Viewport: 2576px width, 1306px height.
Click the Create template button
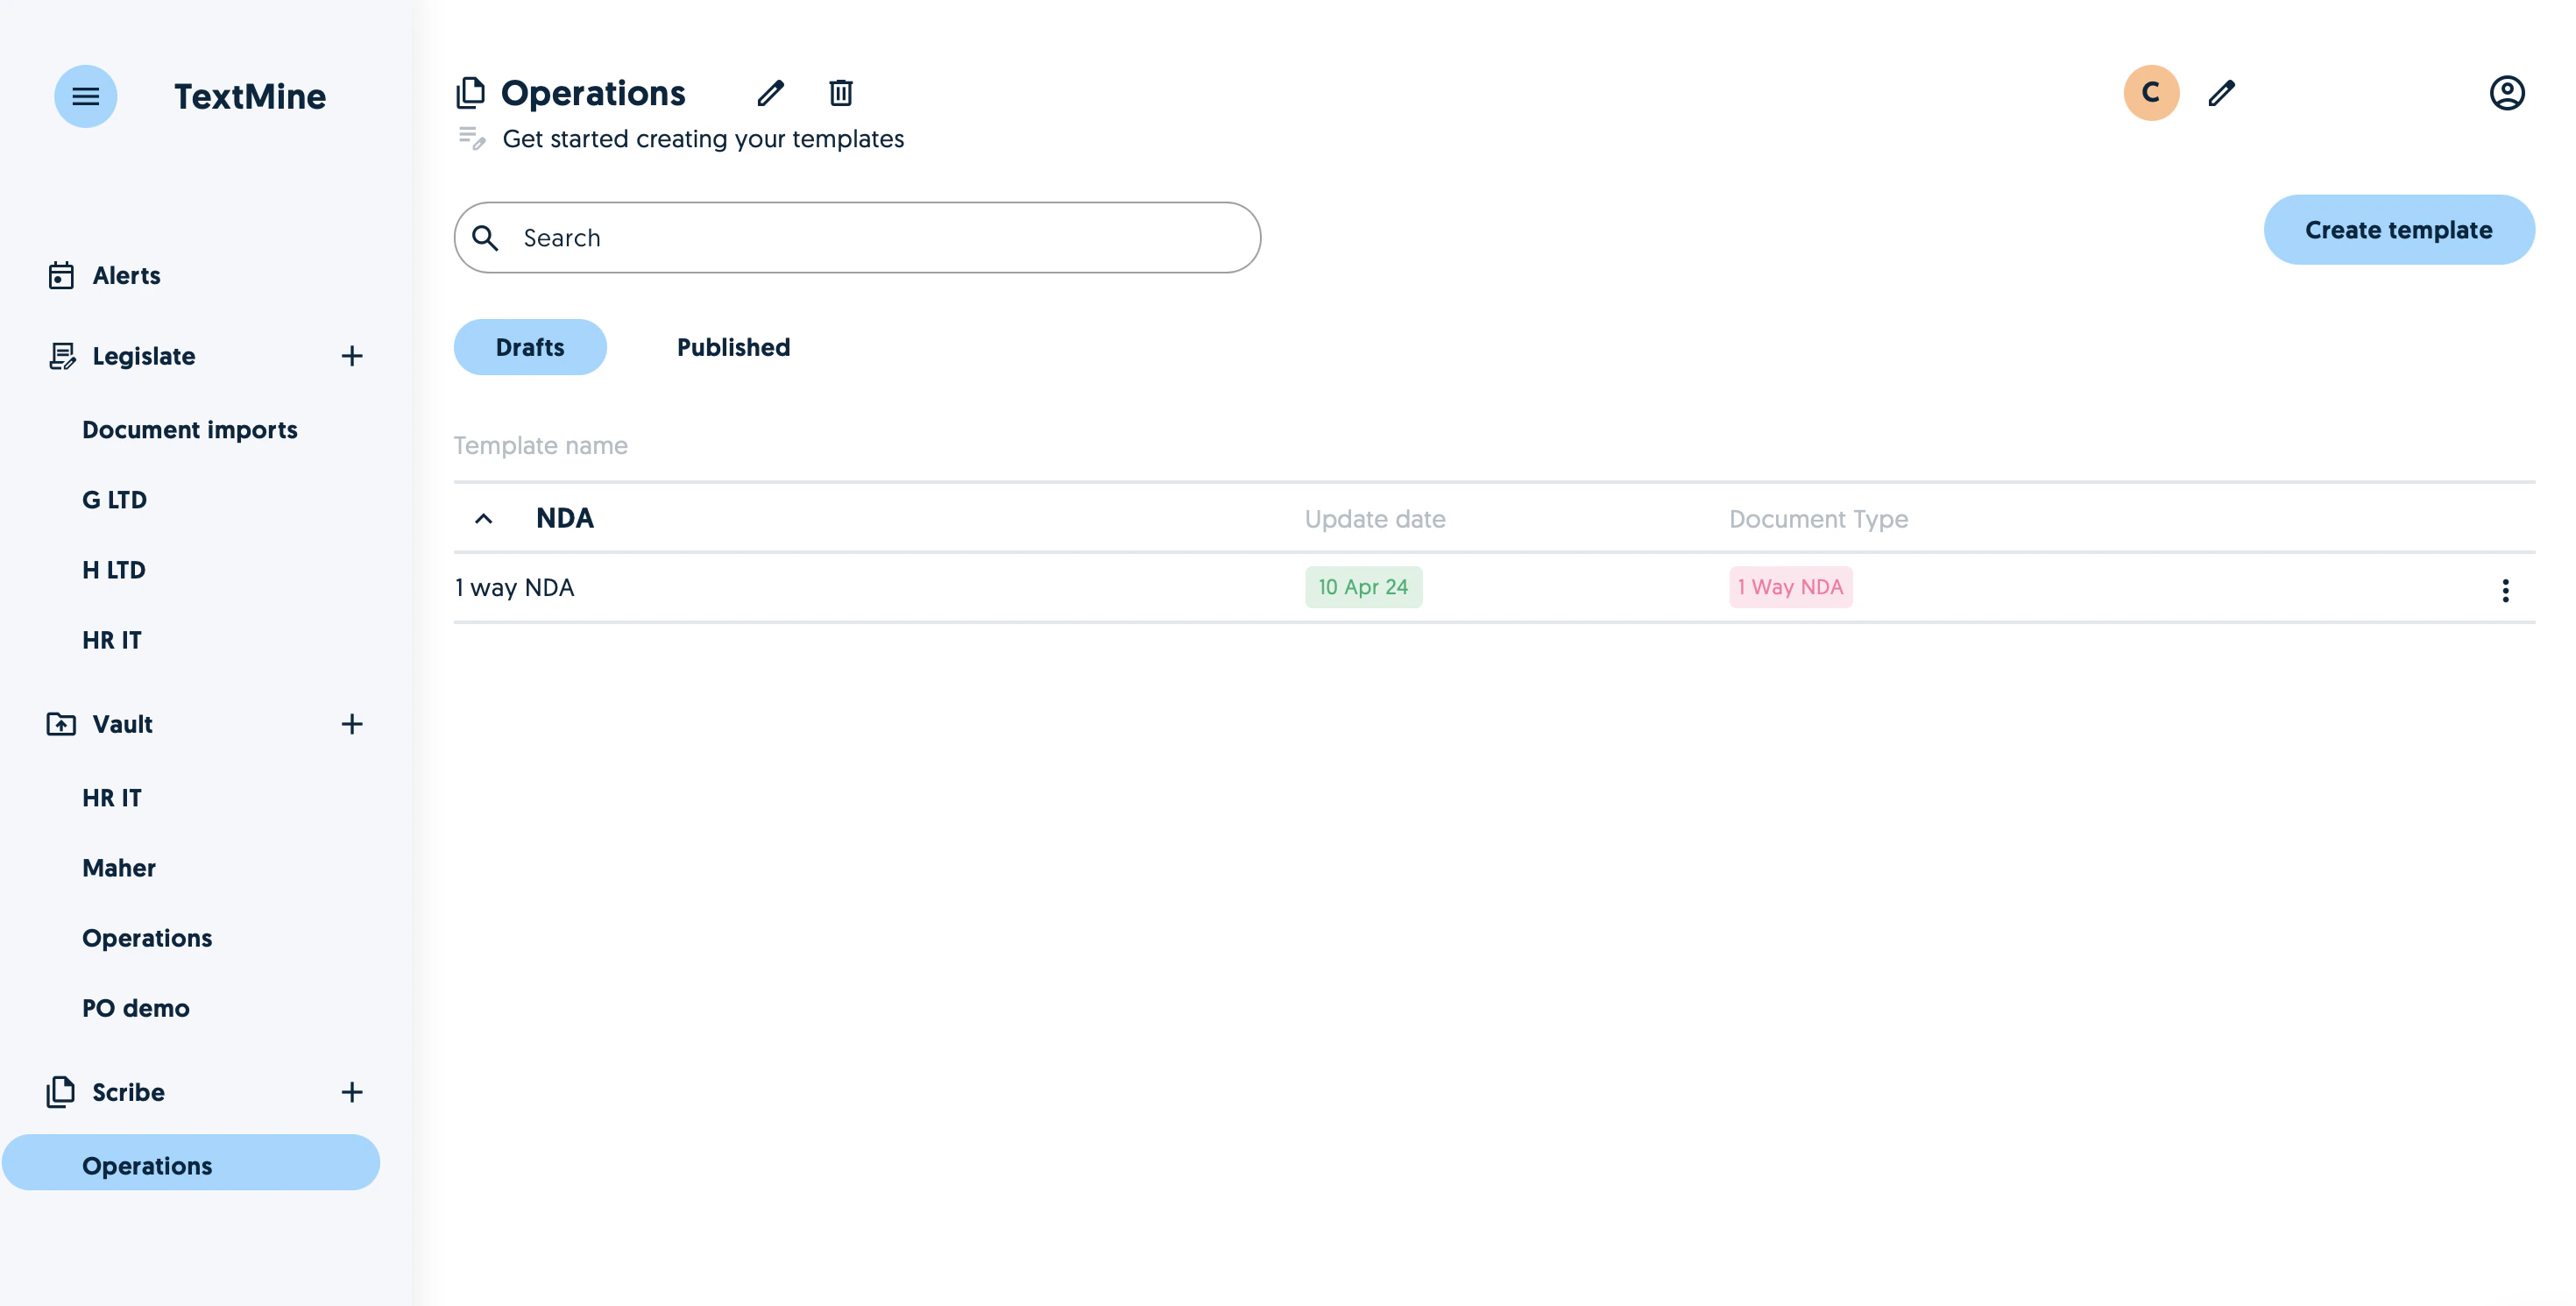coord(2398,230)
